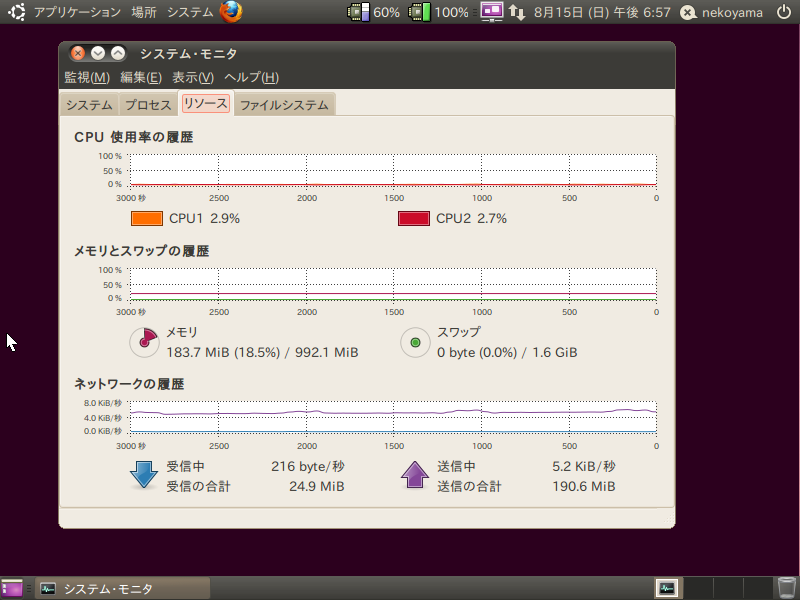
Task: Click the network connection arrows icon
Action: [x=517, y=12]
